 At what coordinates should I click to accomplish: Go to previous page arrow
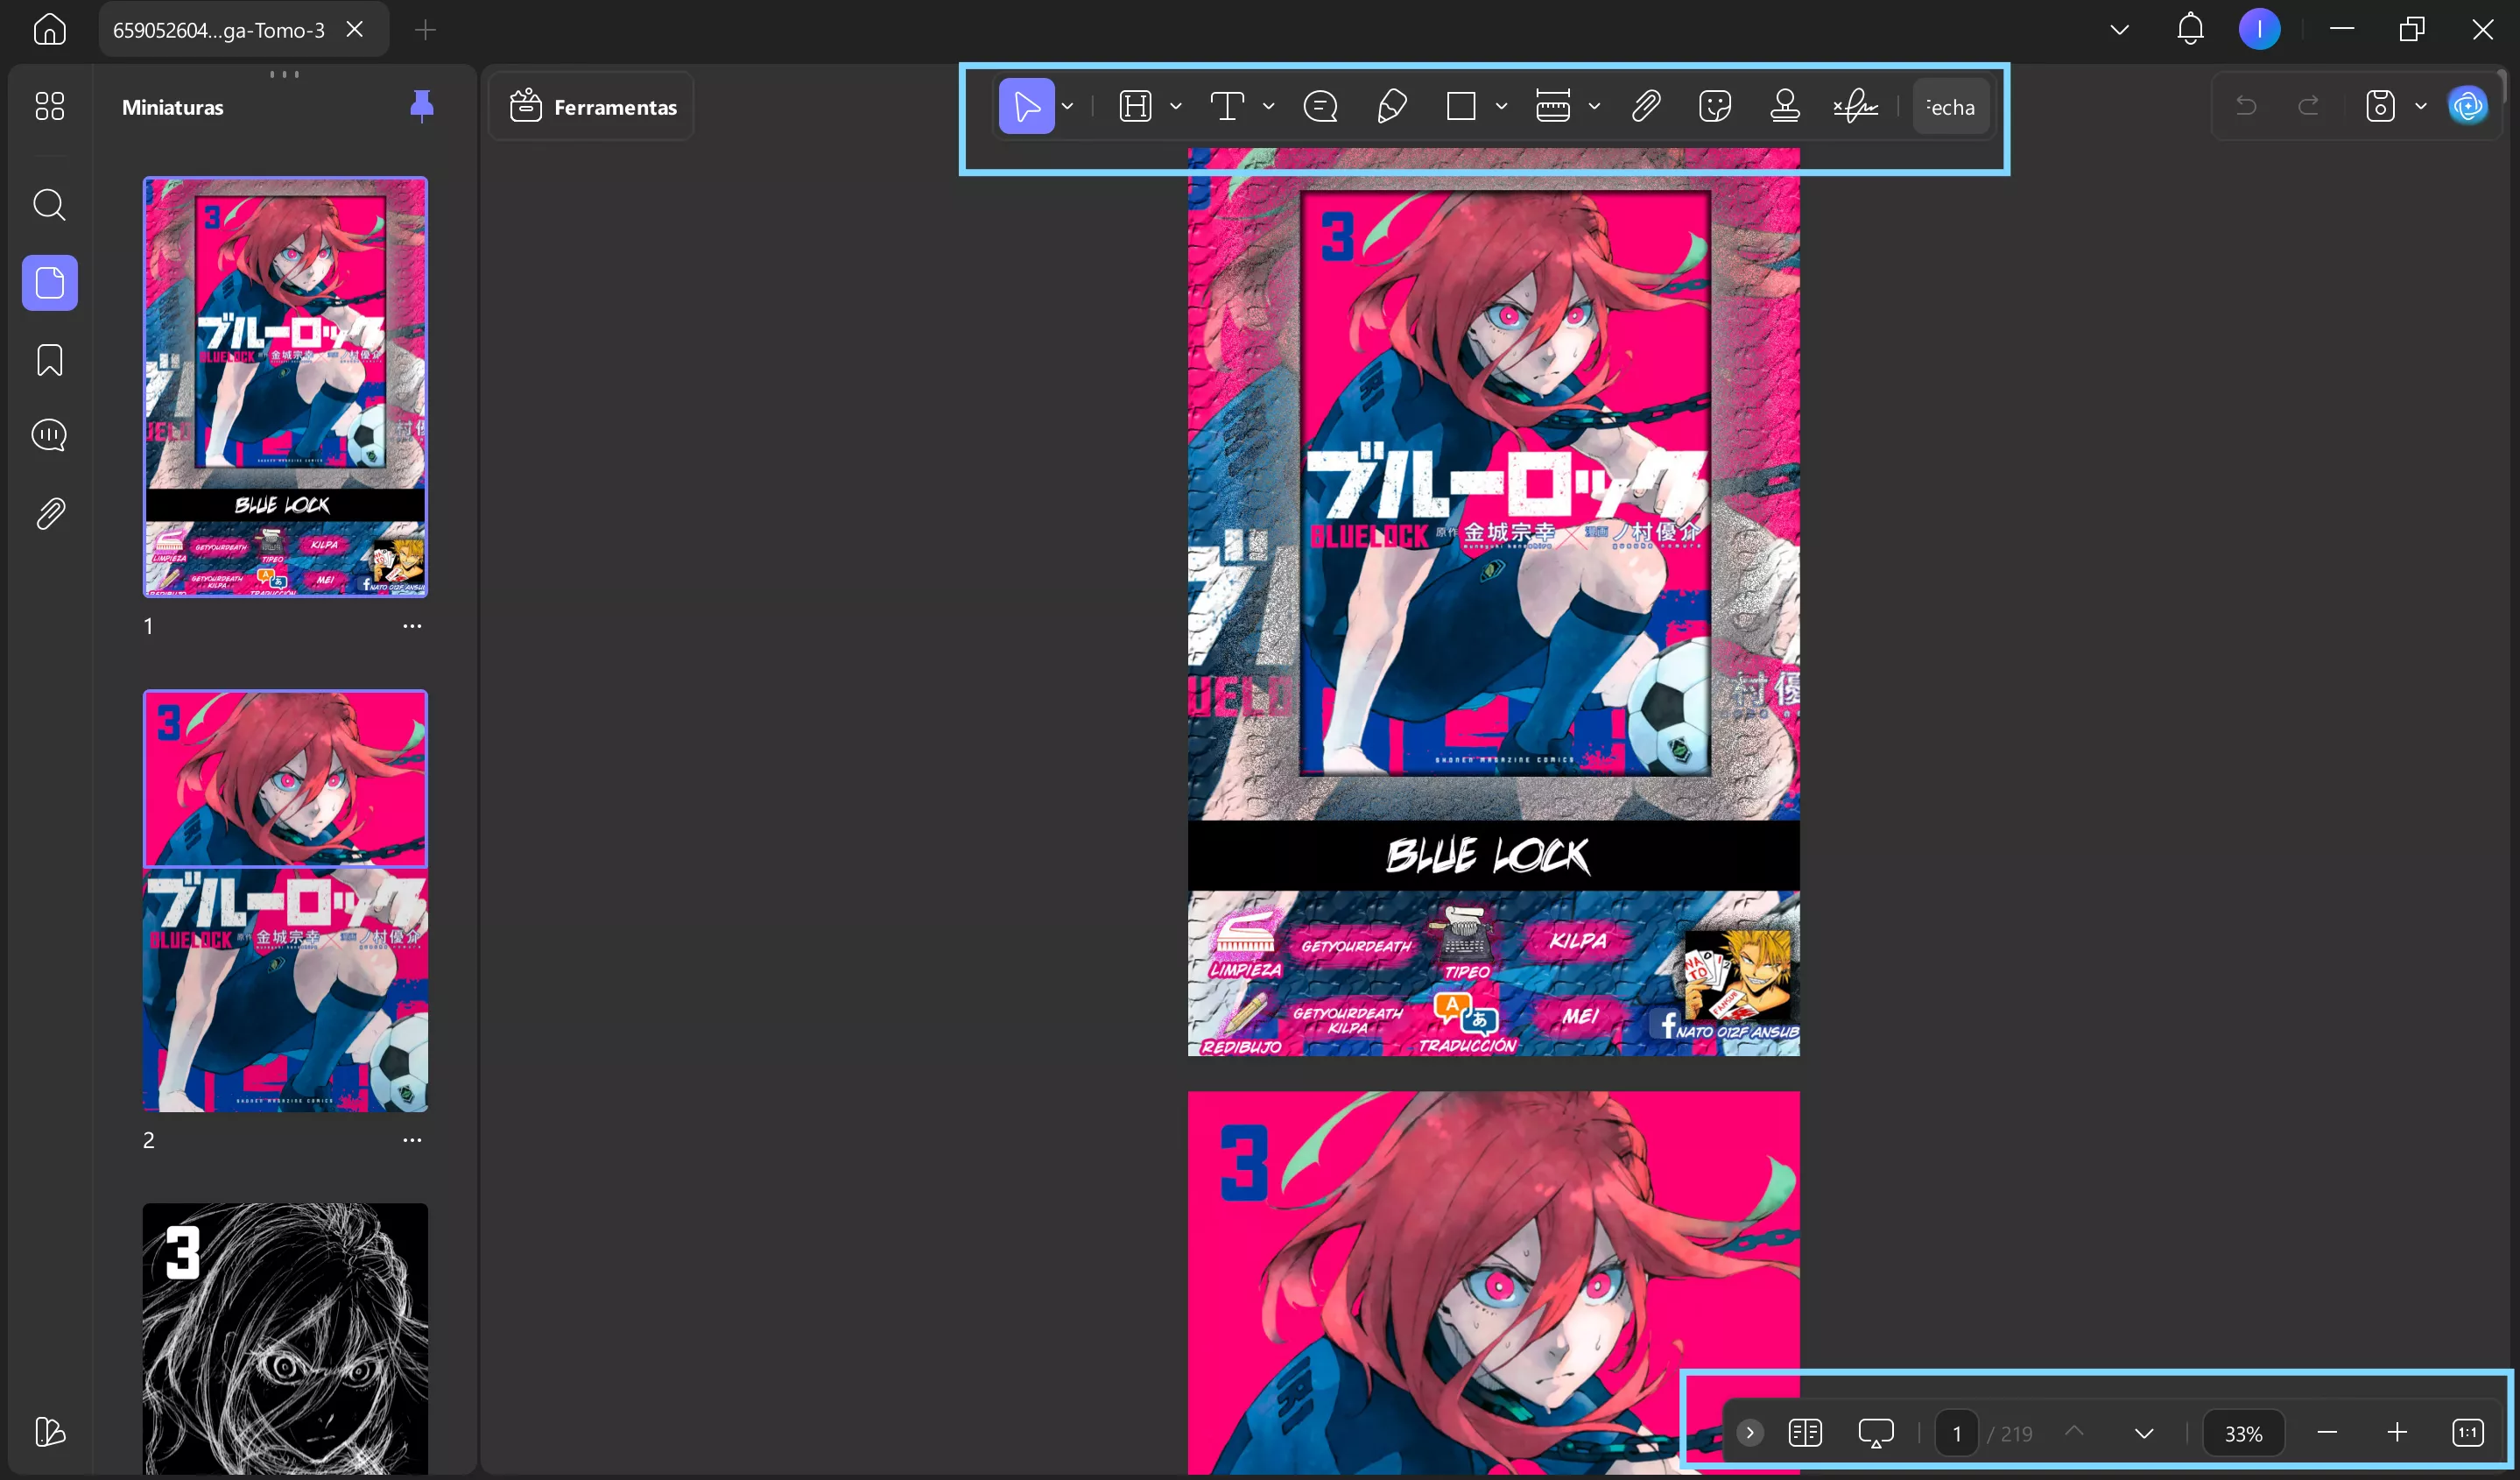click(2074, 1433)
